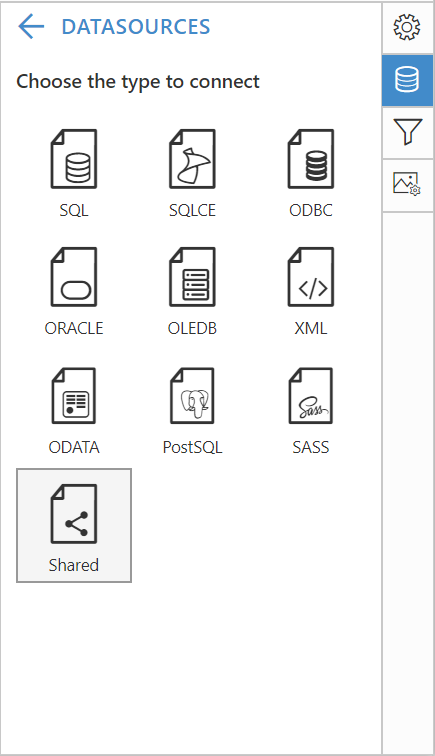The image size is (435, 756).
Task: Click the PostSQL text label
Action: [x=192, y=447]
